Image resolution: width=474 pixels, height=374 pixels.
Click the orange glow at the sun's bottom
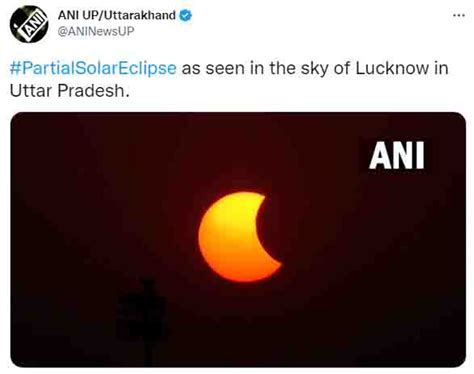pyautogui.click(x=243, y=272)
